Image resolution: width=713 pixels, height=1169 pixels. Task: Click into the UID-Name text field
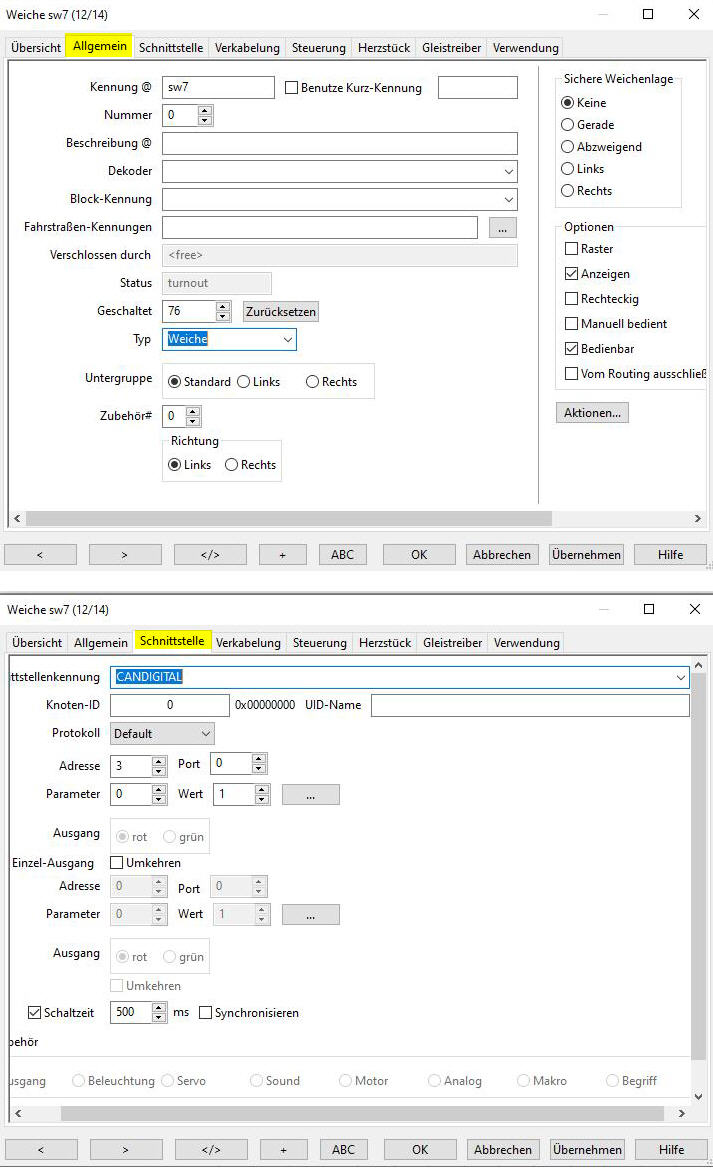(530, 706)
